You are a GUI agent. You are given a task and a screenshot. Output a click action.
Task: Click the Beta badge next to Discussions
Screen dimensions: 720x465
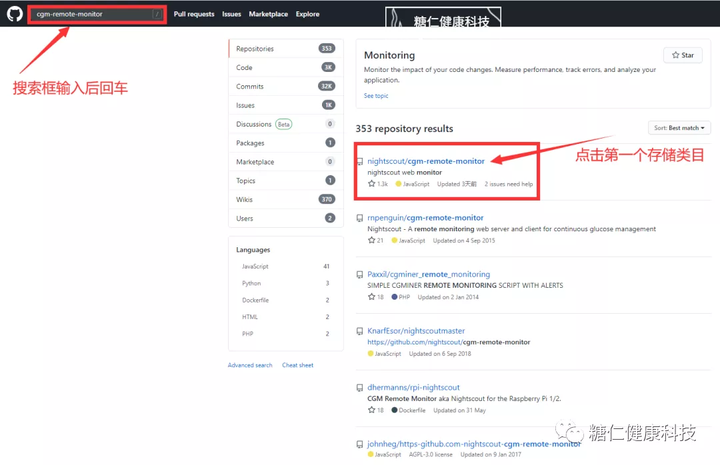tap(283, 124)
